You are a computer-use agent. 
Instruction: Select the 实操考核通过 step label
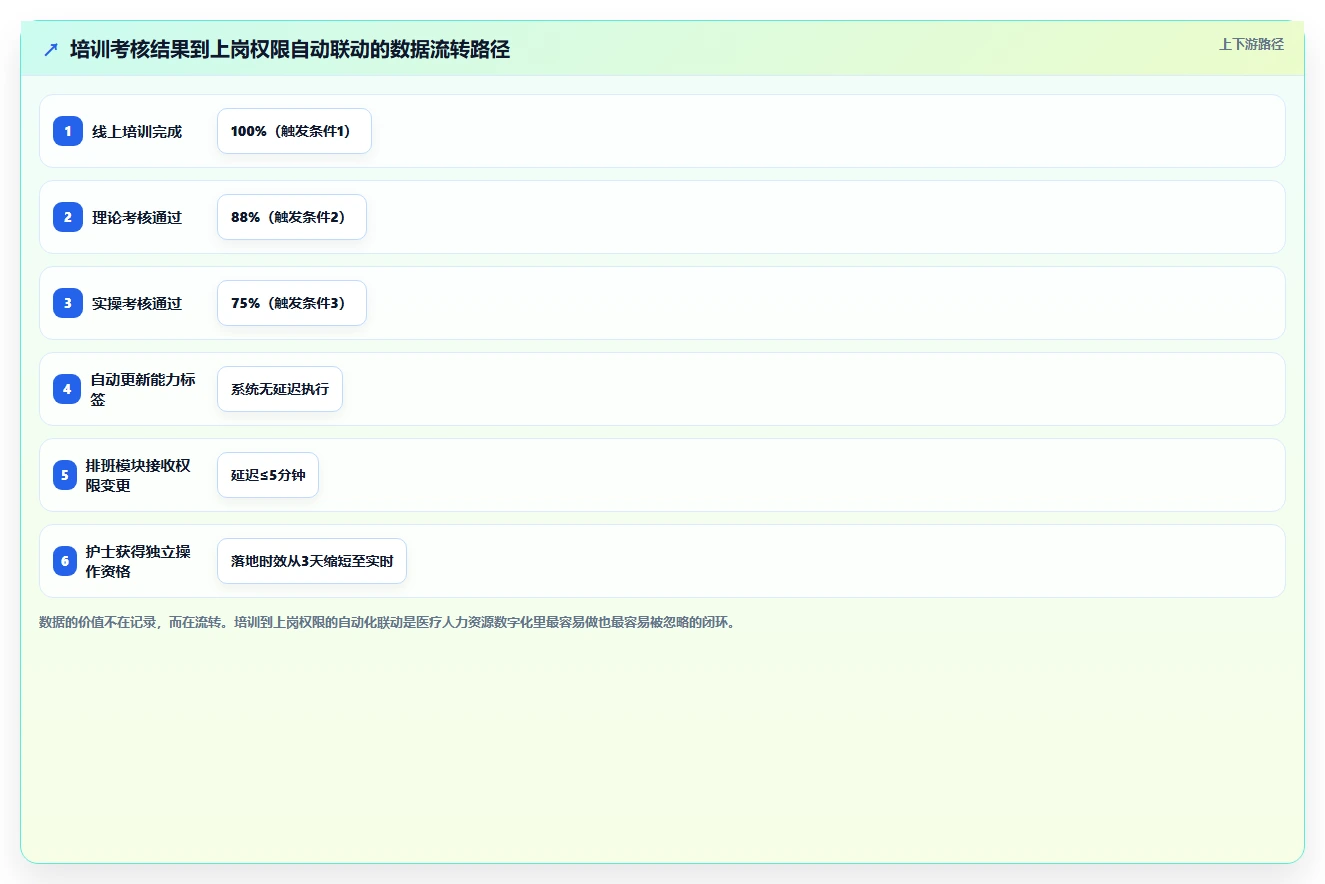point(137,303)
